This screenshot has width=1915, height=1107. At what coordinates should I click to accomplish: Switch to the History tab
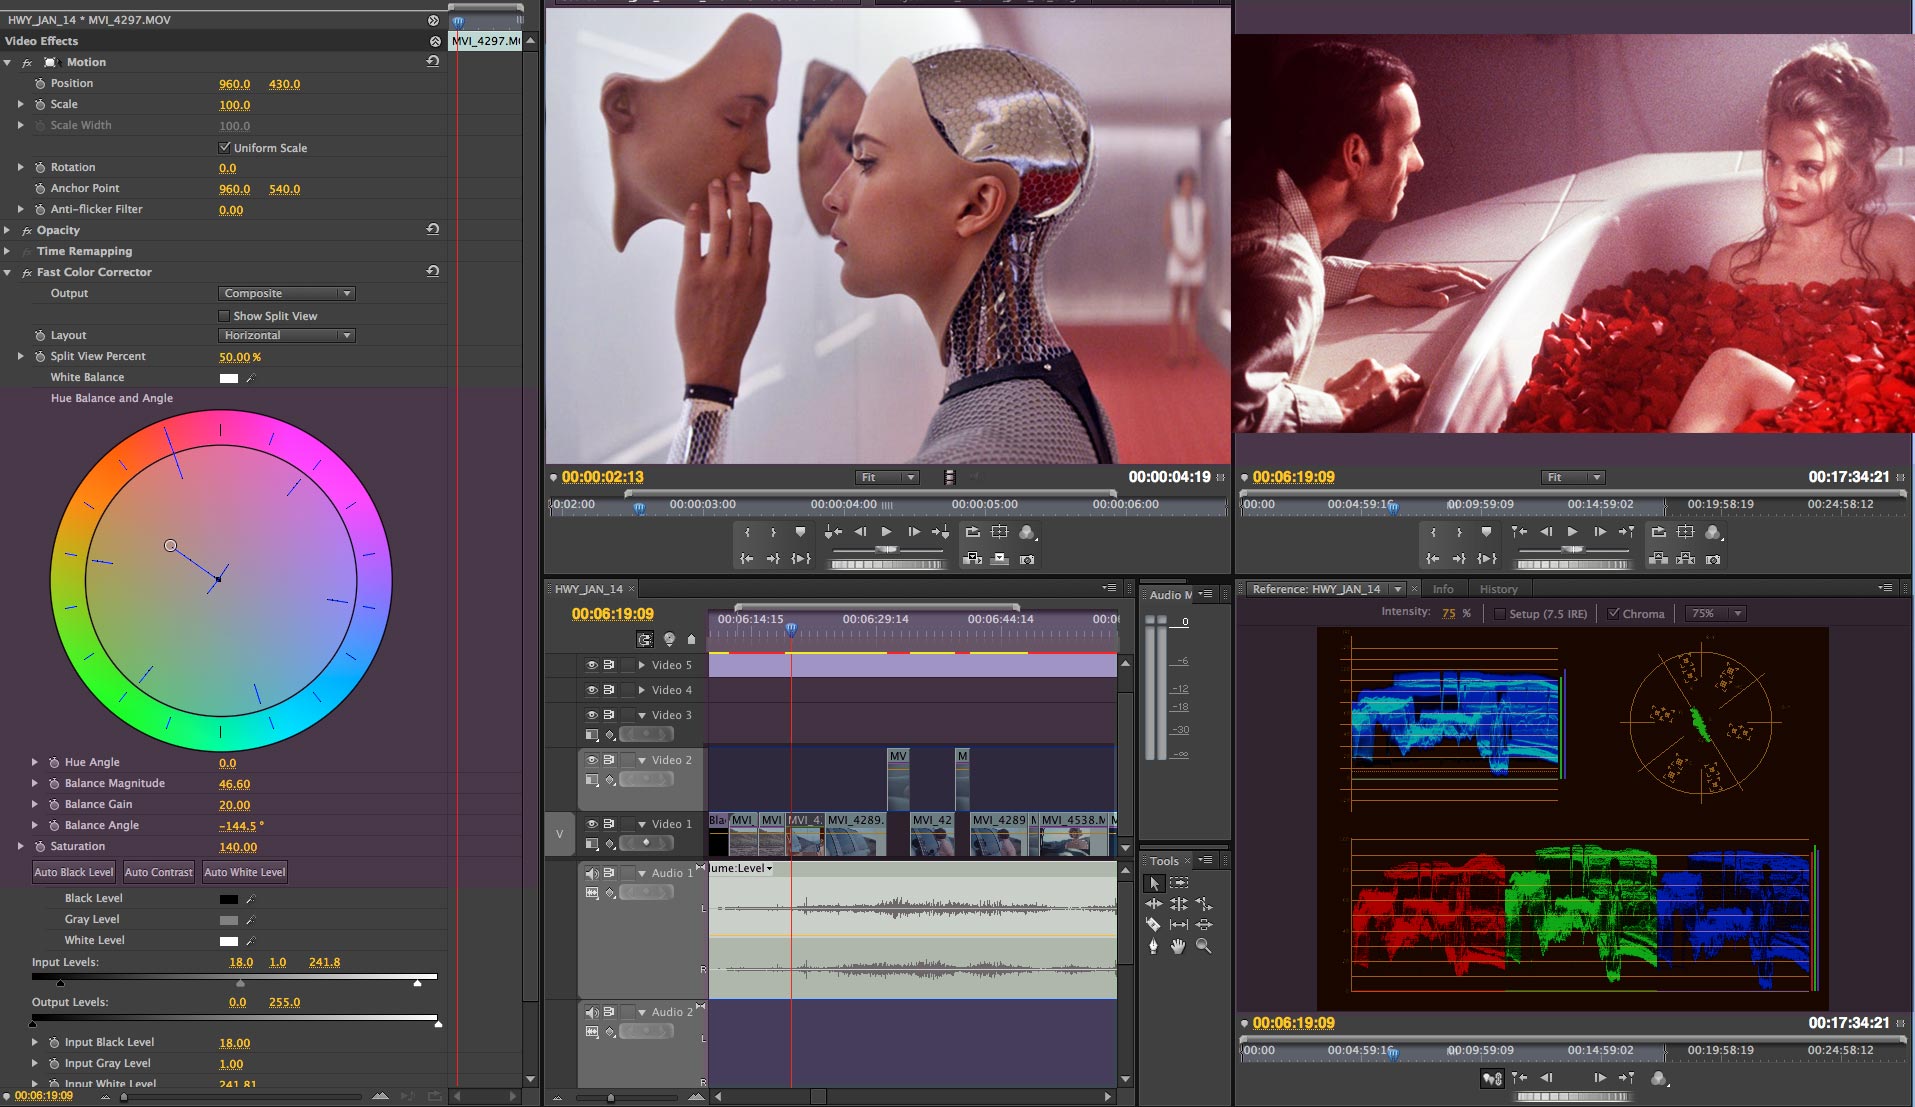click(1498, 590)
